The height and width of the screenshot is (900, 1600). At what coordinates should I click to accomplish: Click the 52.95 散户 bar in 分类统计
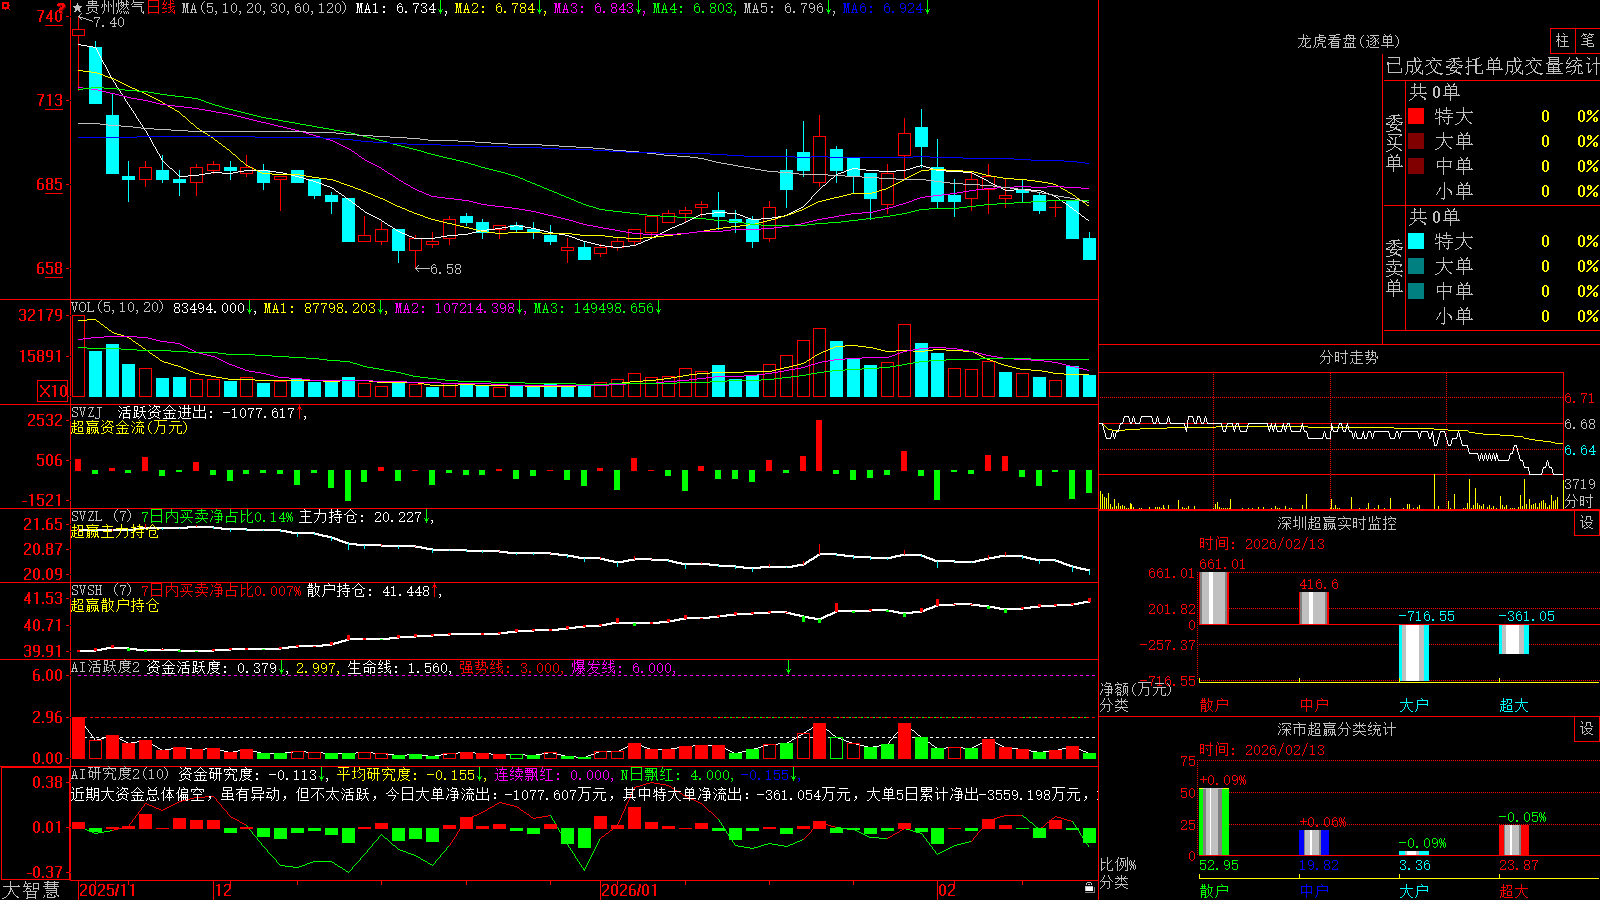(x=1214, y=822)
